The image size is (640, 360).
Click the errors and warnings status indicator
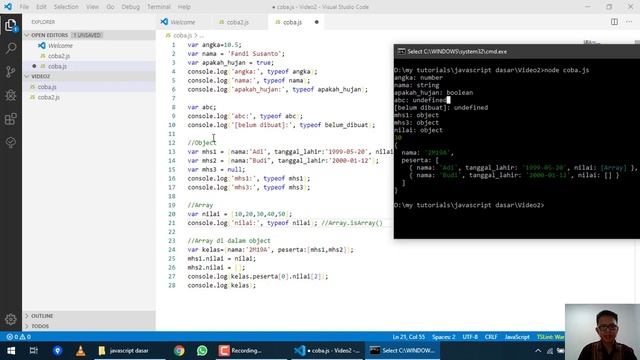point(19,337)
